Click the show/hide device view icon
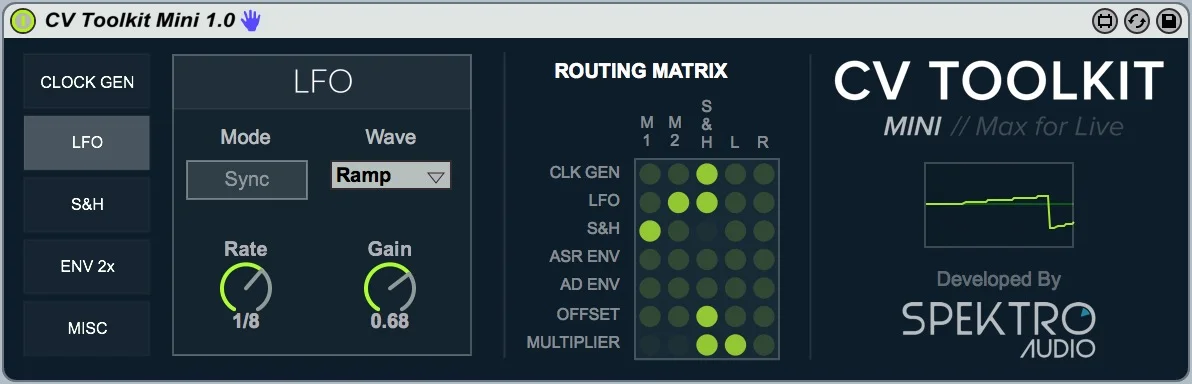Screen dimensions: 1192x384 pyautogui.click(x=1105, y=21)
